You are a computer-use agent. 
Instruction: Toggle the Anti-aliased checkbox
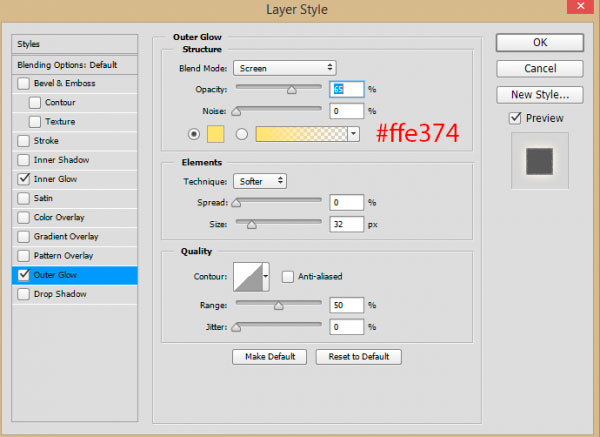point(288,277)
